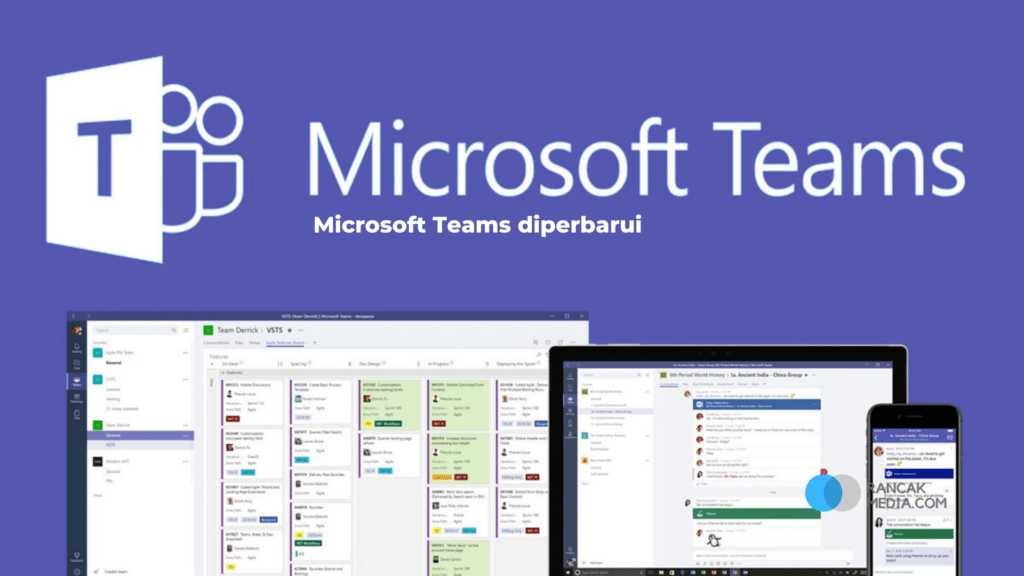Open Meetings in the desktop Teams sidebar
Viewport: 1024px width, 576px height.
click(77, 397)
